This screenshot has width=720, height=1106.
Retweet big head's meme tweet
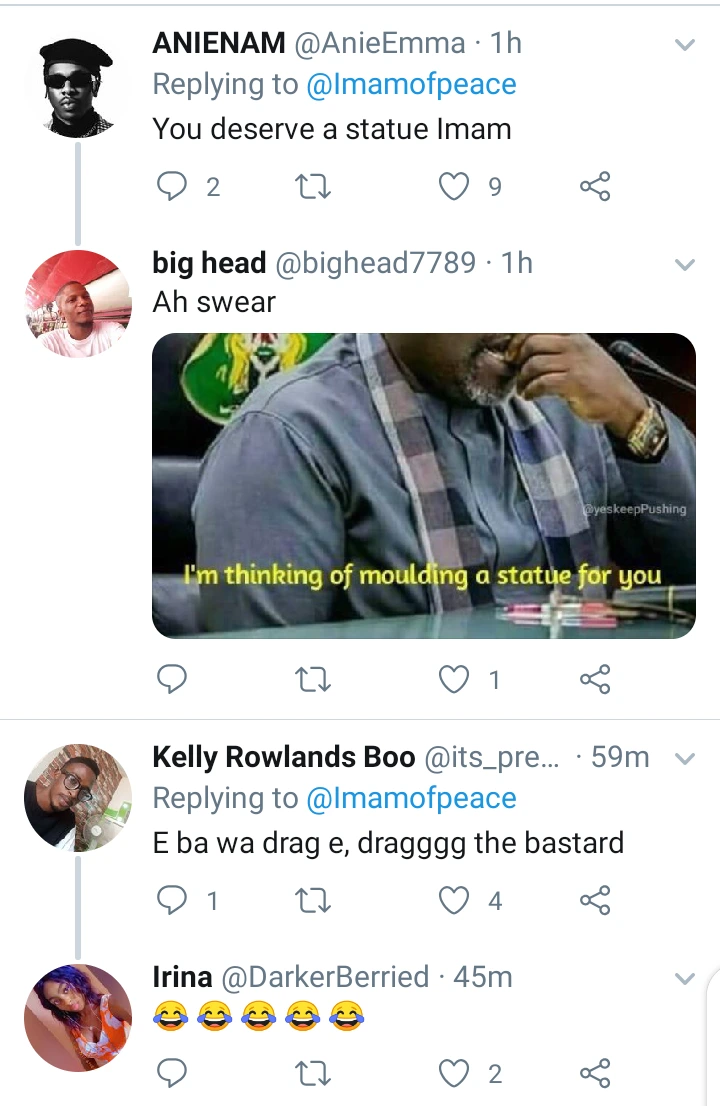point(312,680)
